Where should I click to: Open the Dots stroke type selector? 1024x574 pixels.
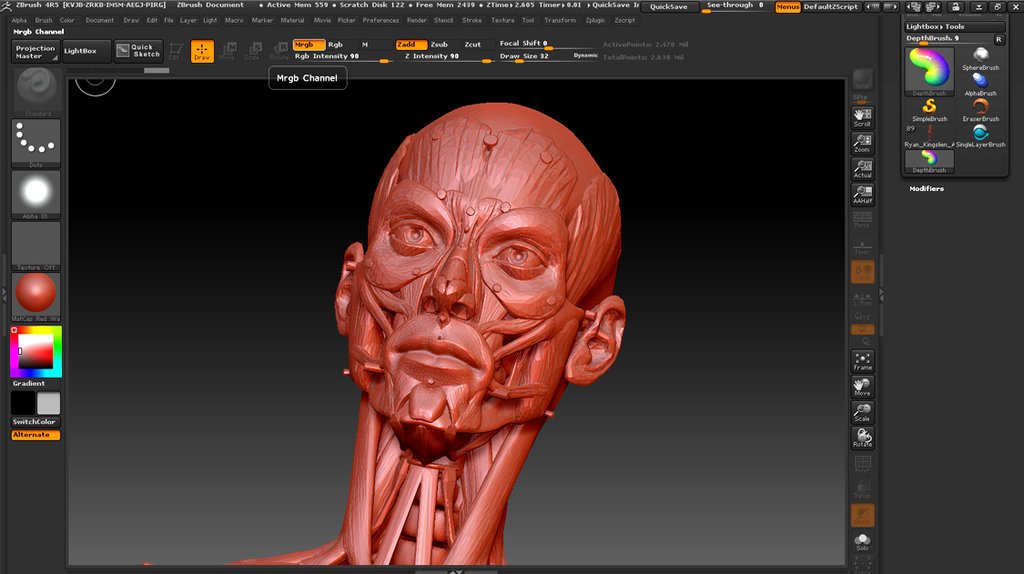36,143
